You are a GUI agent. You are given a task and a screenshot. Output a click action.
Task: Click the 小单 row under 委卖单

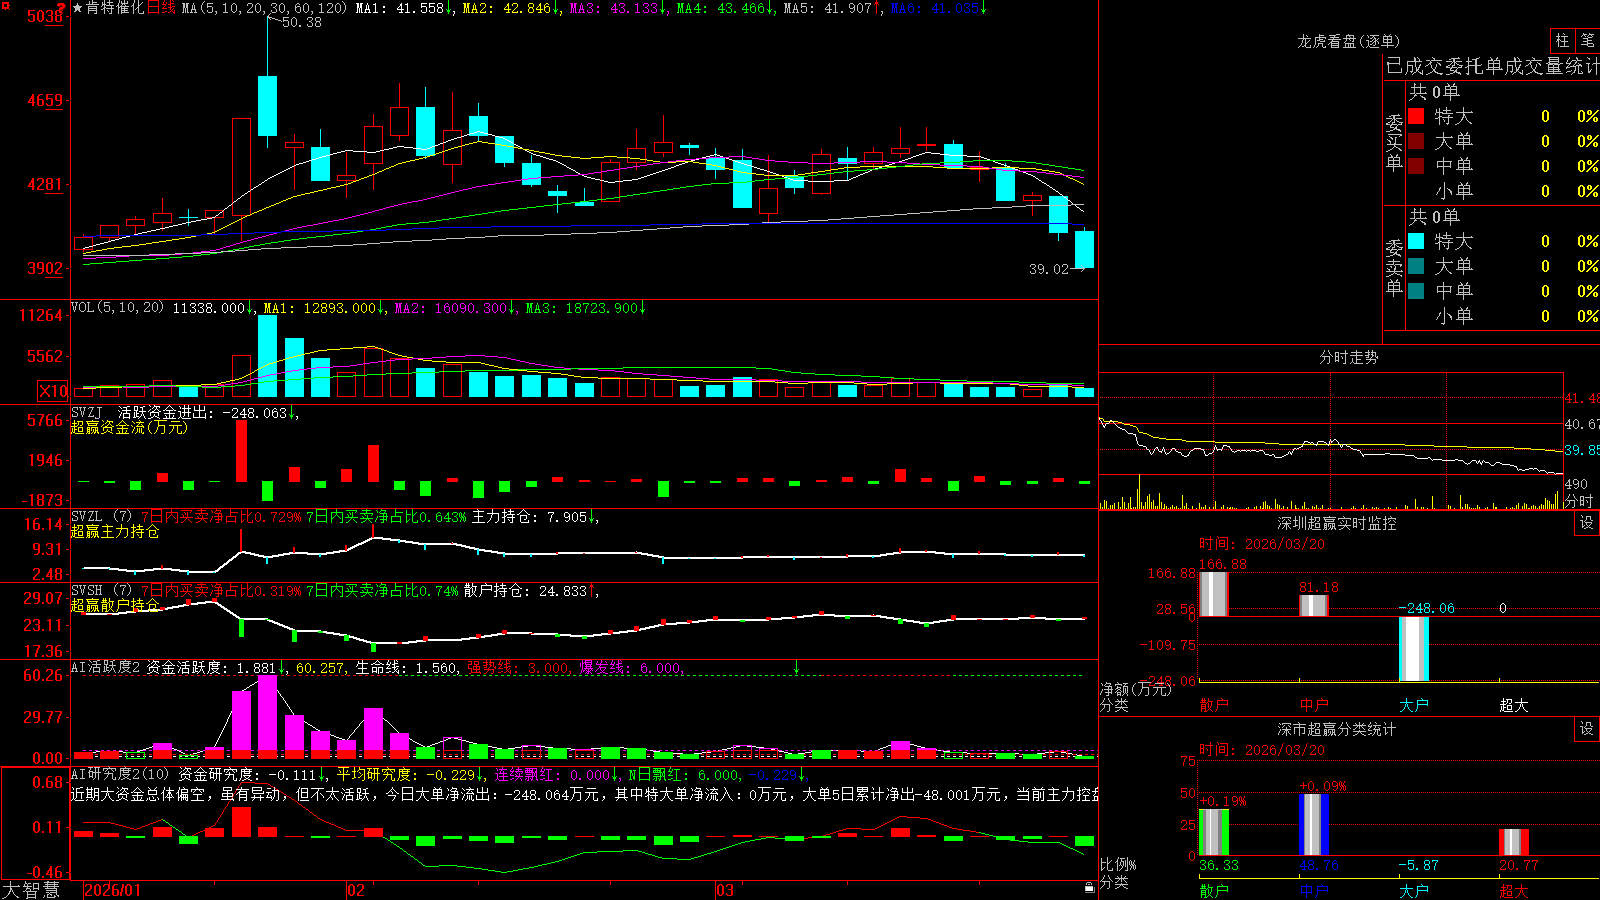pyautogui.click(x=1503, y=315)
